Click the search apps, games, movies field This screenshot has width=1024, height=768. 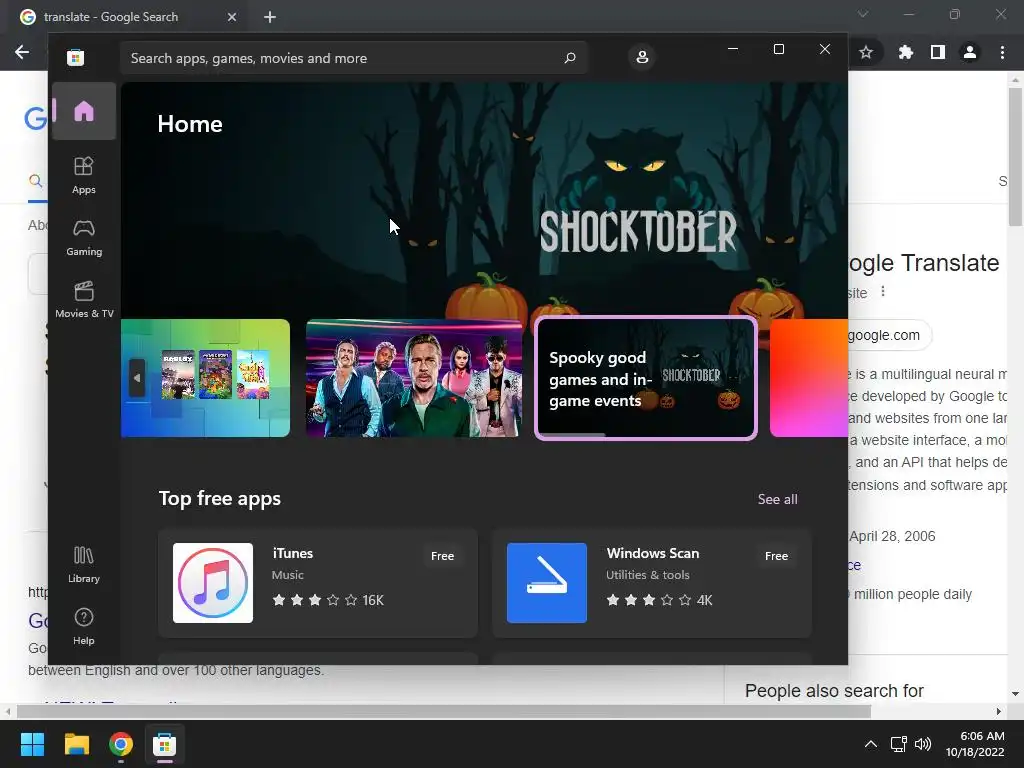[x=353, y=58]
